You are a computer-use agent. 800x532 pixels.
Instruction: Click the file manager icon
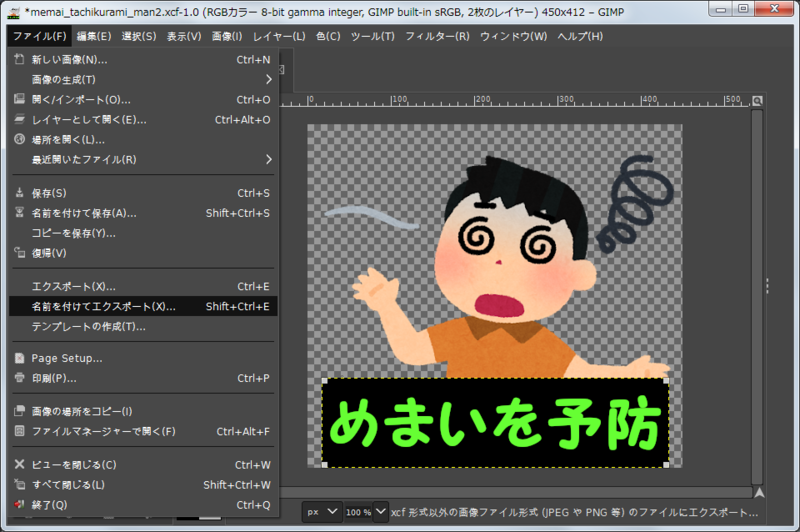point(19,431)
